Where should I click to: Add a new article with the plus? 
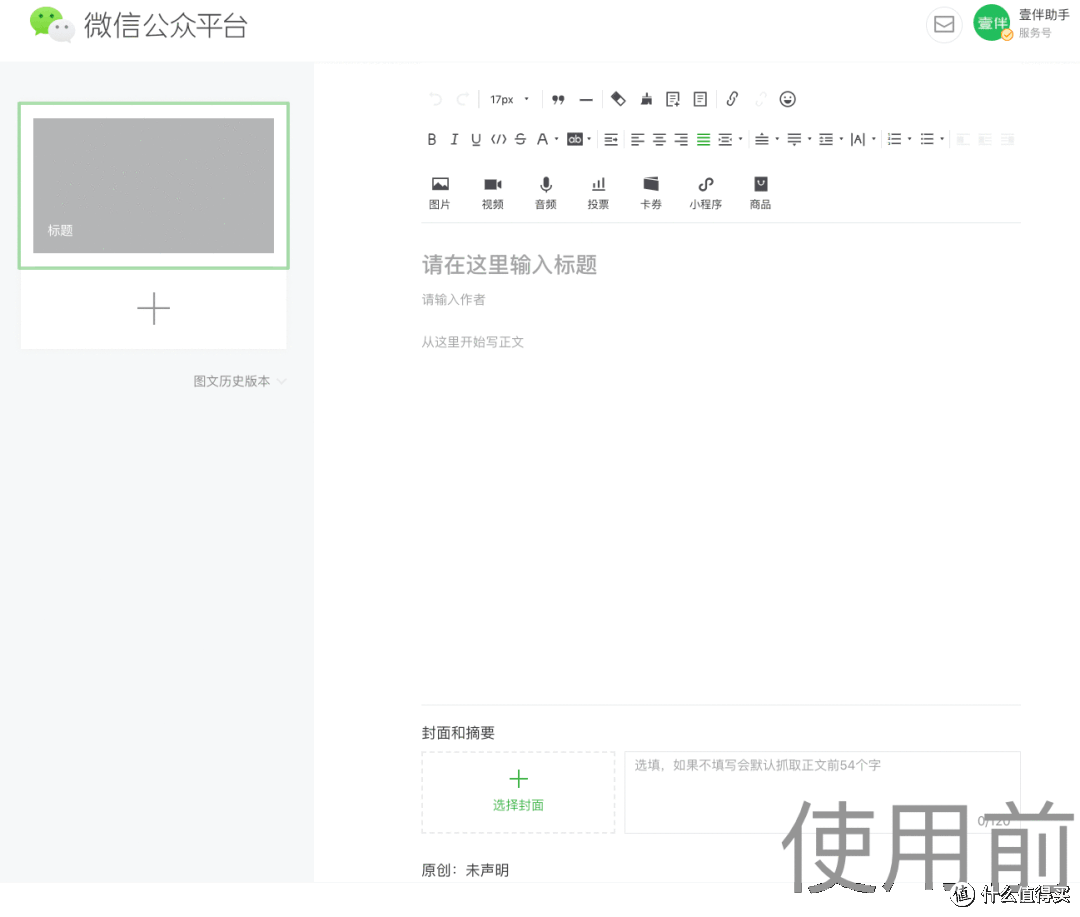(x=154, y=309)
